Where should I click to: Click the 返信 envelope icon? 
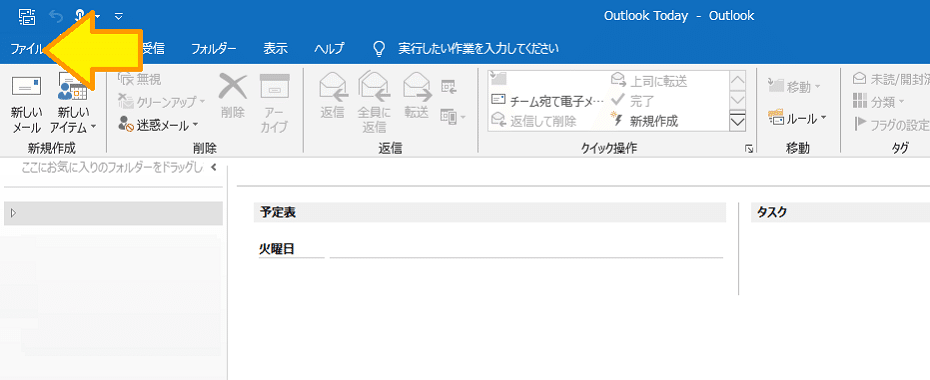[332, 87]
